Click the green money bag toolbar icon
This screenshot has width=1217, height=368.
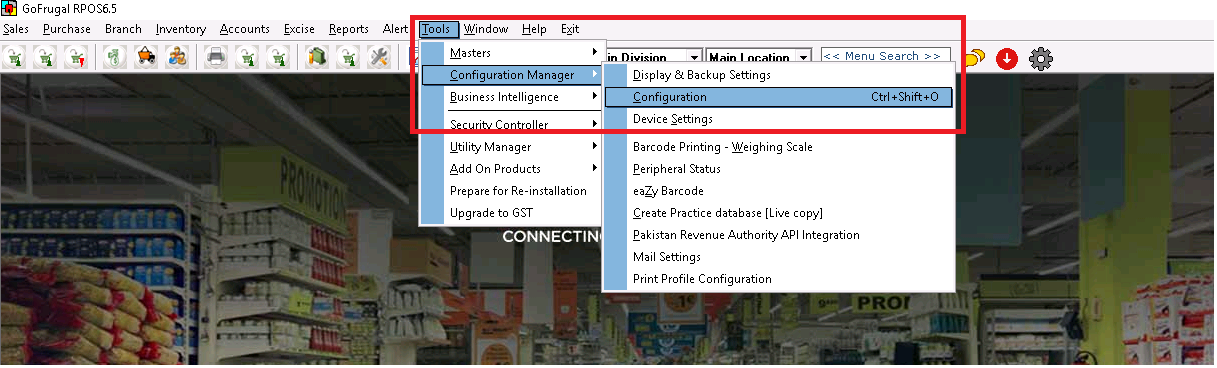[x=114, y=58]
